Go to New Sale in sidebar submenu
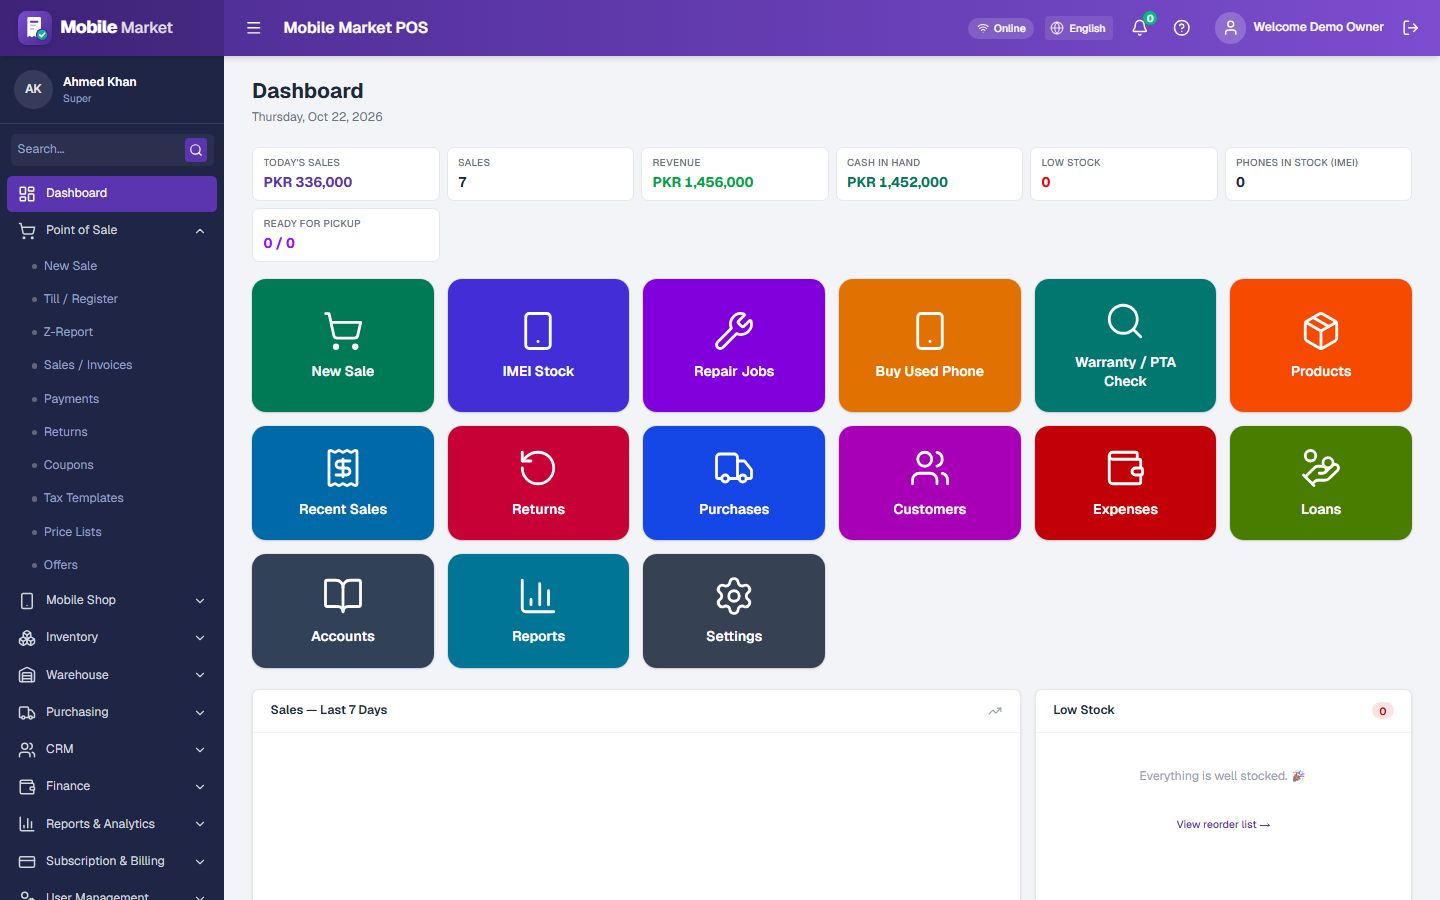This screenshot has height=900, width=1440. pos(70,266)
